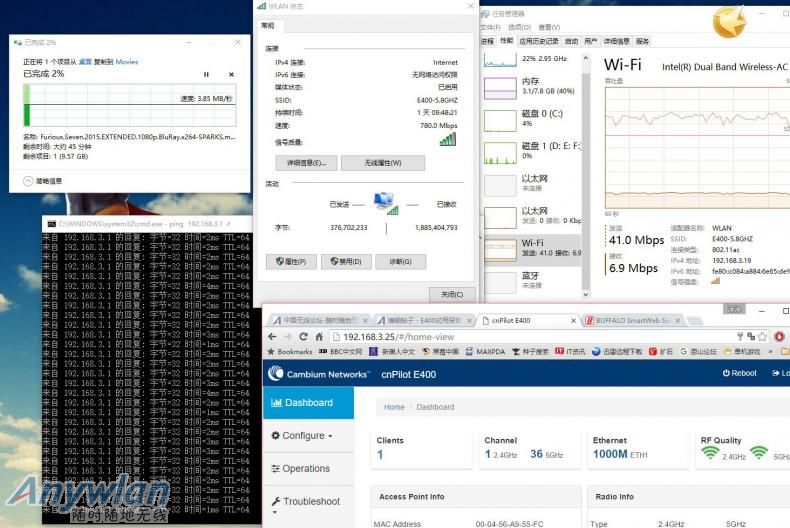Reload the cnPilot page

[x=303, y=337]
